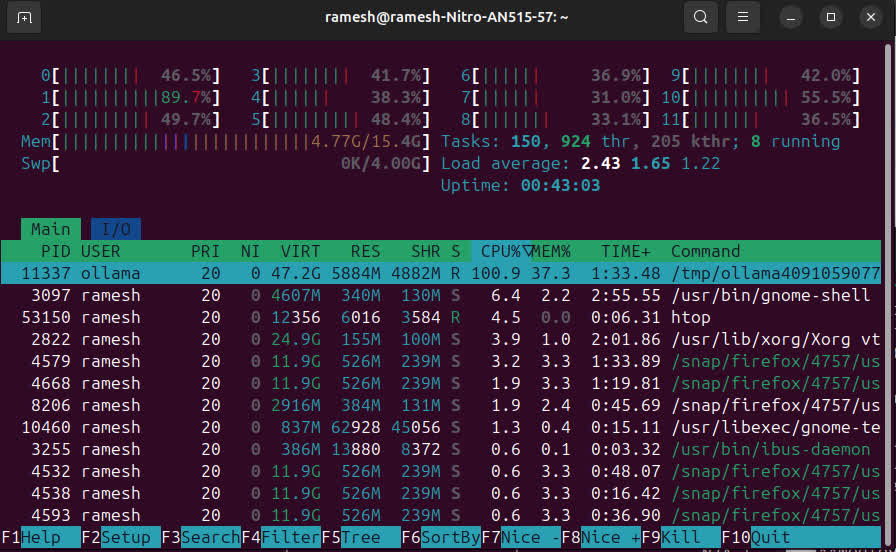Sort by the USER column header
The height and width of the screenshot is (552, 896).
(101, 251)
